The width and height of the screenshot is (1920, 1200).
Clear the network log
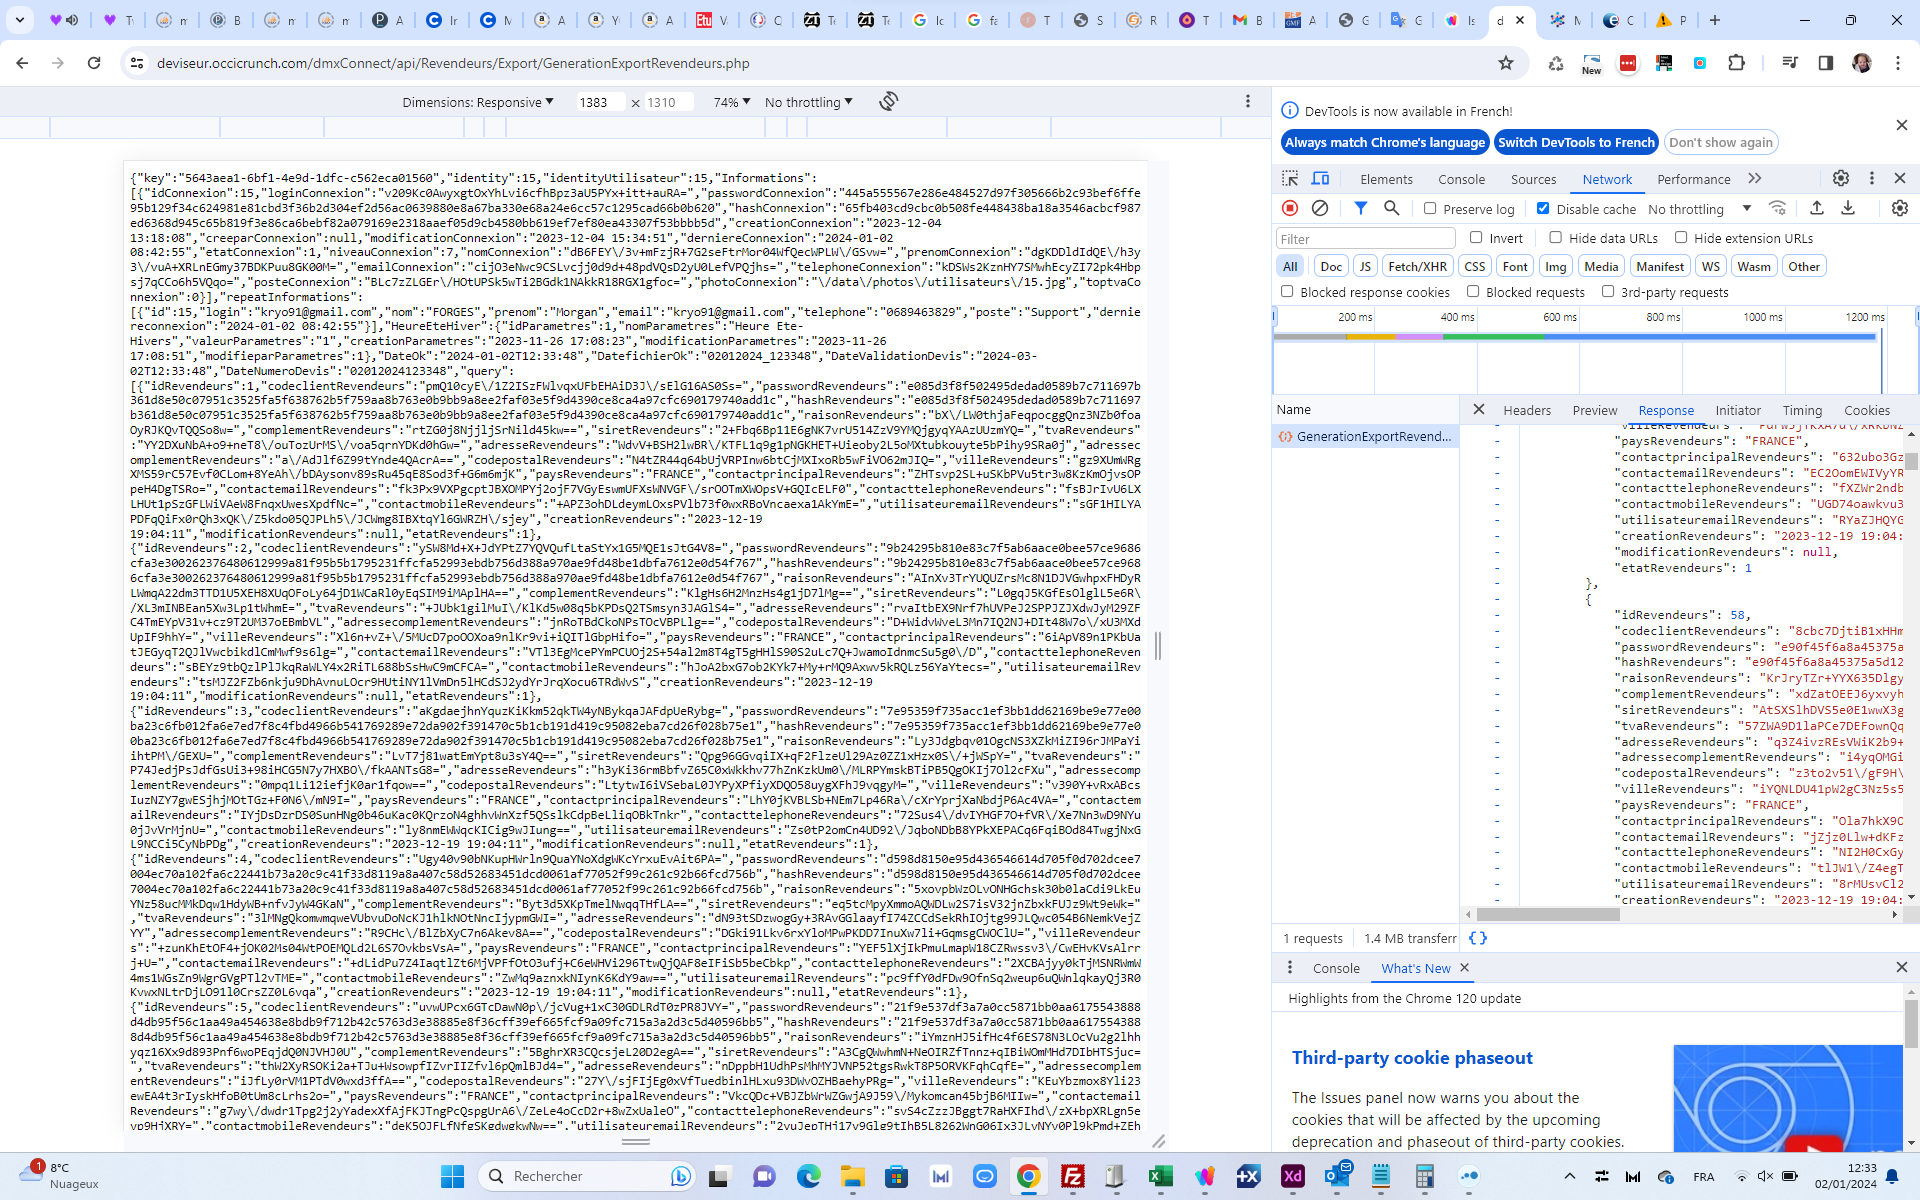pos(1320,208)
